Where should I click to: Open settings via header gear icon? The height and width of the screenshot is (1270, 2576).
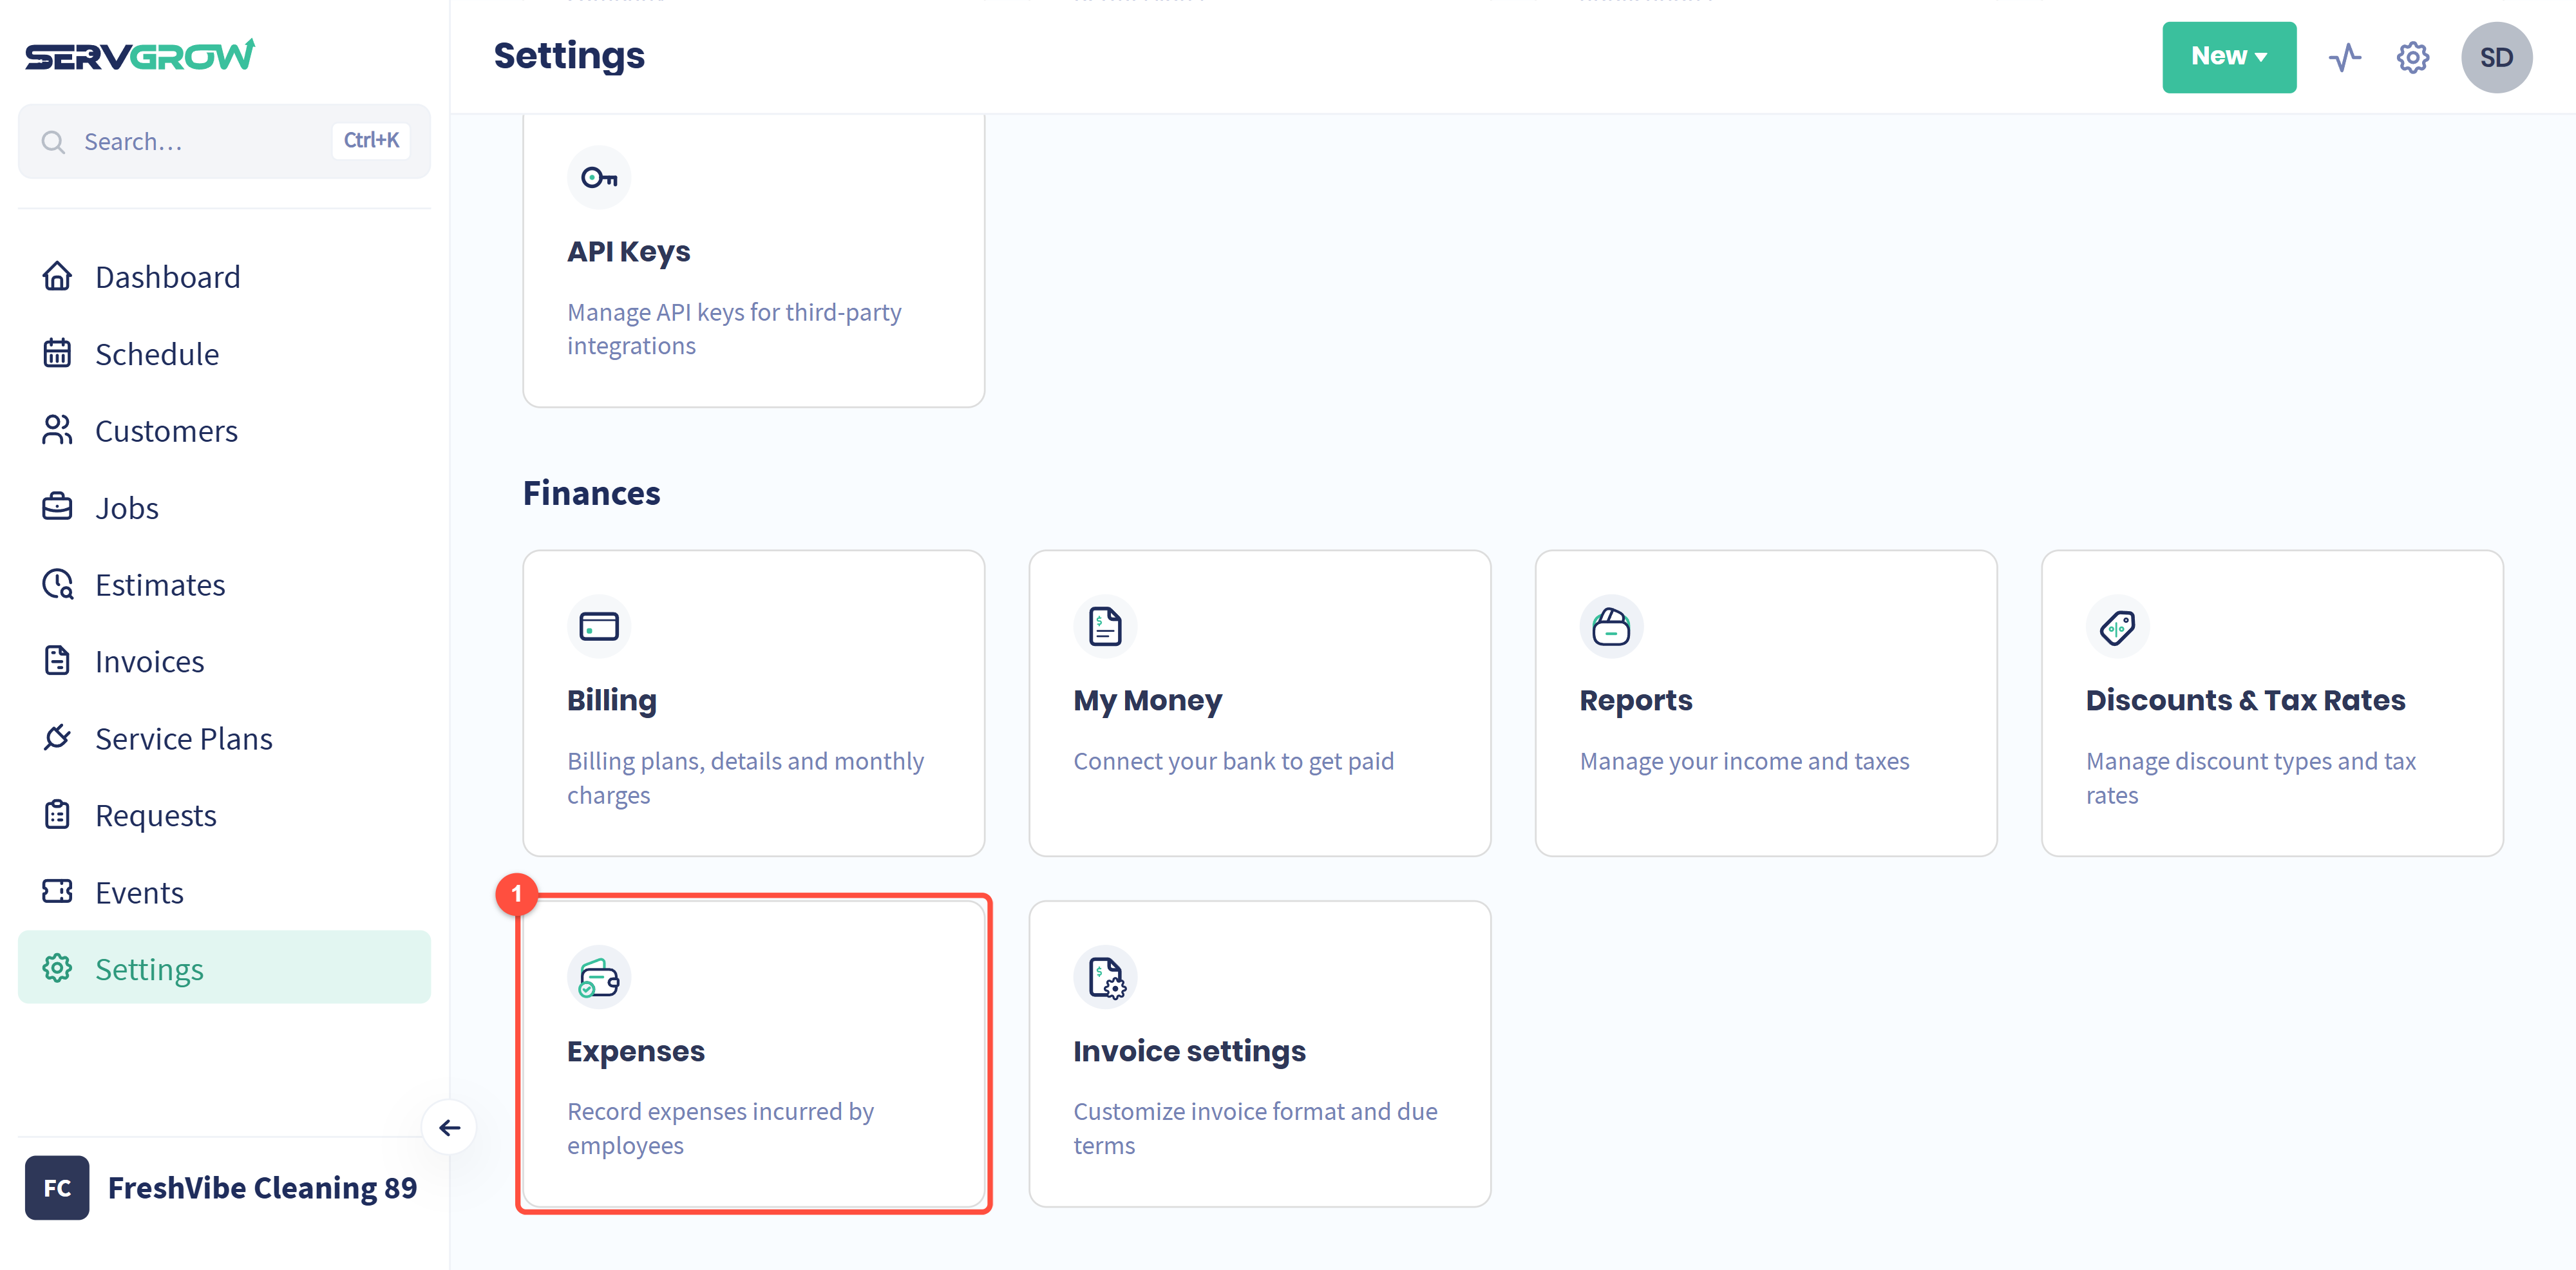click(2412, 57)
